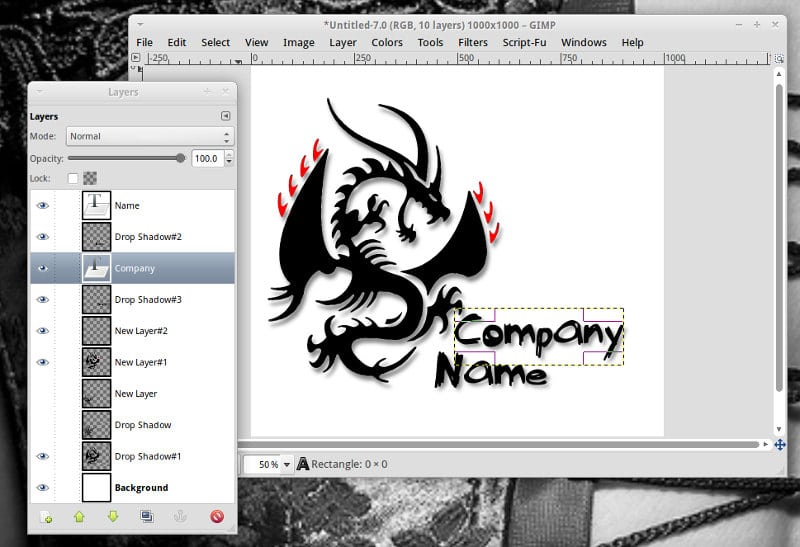The width and height of the screenshot is (800, 547).
Task: Select the New Layer#2 layer row
Action: coord(132,331)
